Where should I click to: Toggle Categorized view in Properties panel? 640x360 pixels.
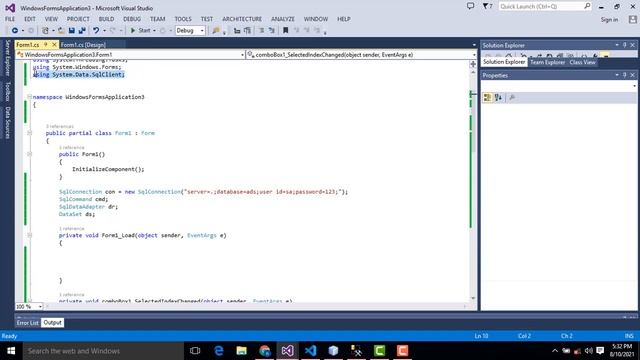tap(487, 97)
